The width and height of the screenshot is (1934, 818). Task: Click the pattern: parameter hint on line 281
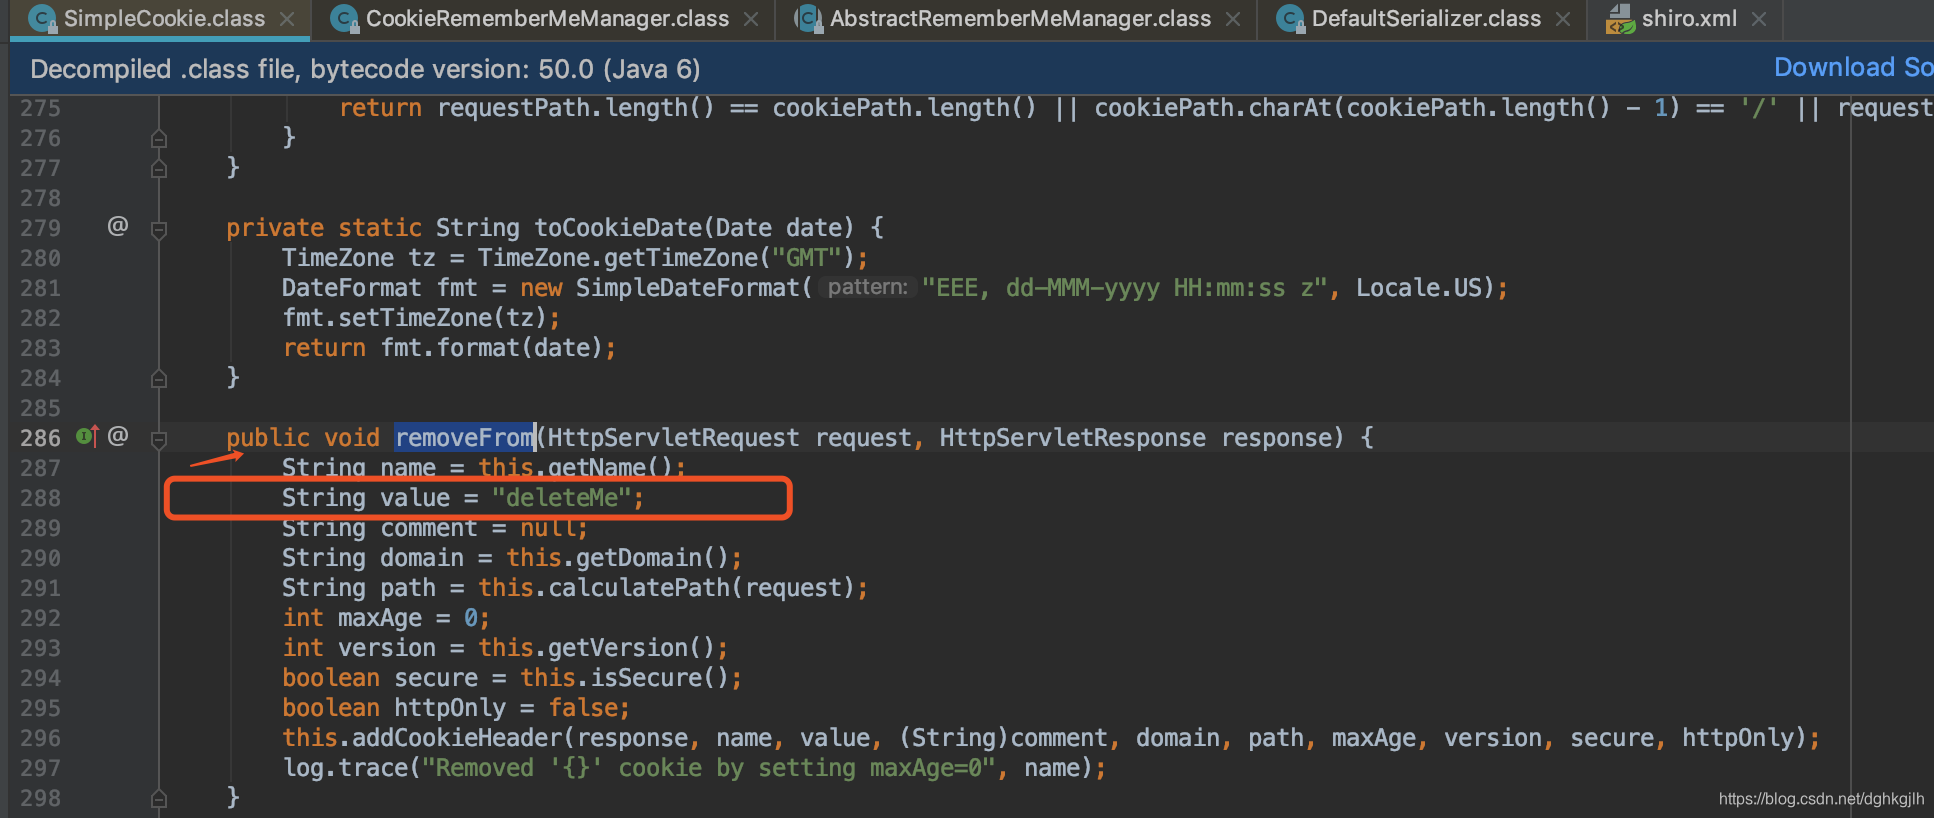868,287
